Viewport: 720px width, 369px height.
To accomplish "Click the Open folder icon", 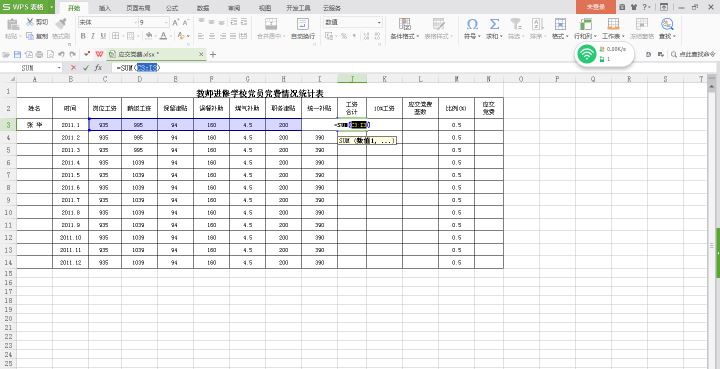I will click(x=6, y=54).
